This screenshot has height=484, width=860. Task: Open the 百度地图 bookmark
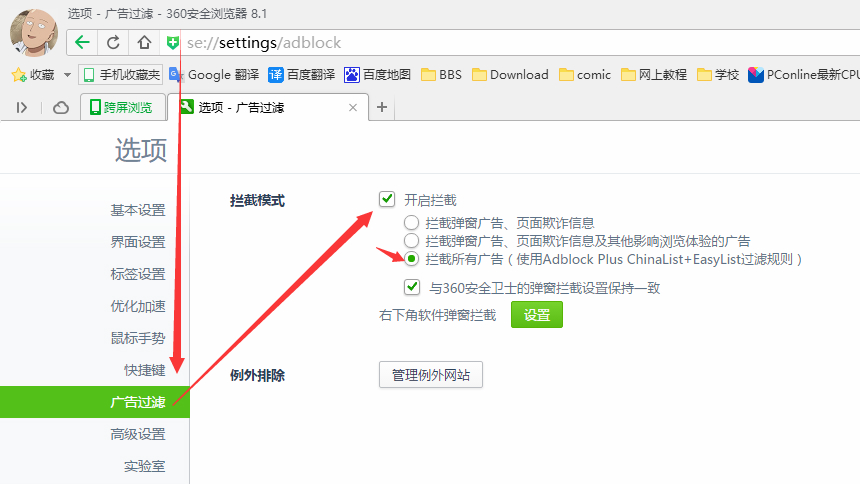coord(377,75)
